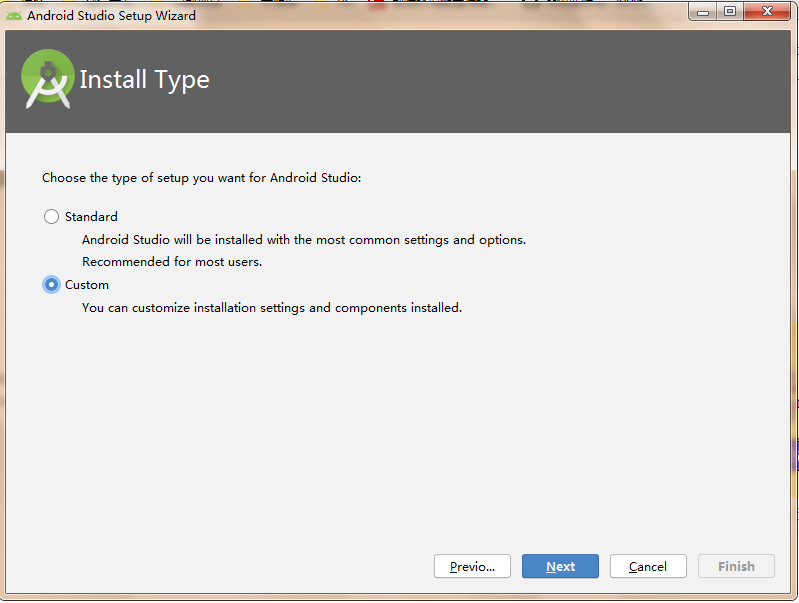Select the Custom radio button

[51, 285]
